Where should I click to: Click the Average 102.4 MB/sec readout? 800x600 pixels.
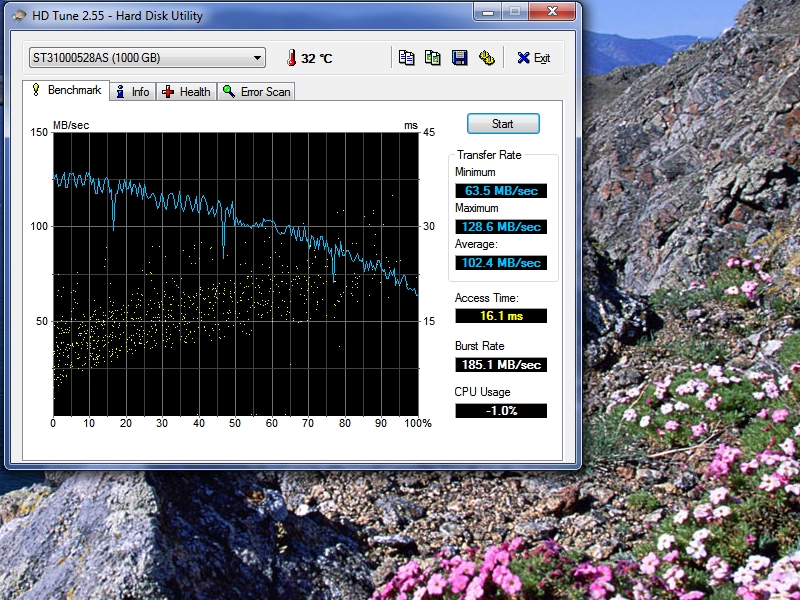coord(501,263)
